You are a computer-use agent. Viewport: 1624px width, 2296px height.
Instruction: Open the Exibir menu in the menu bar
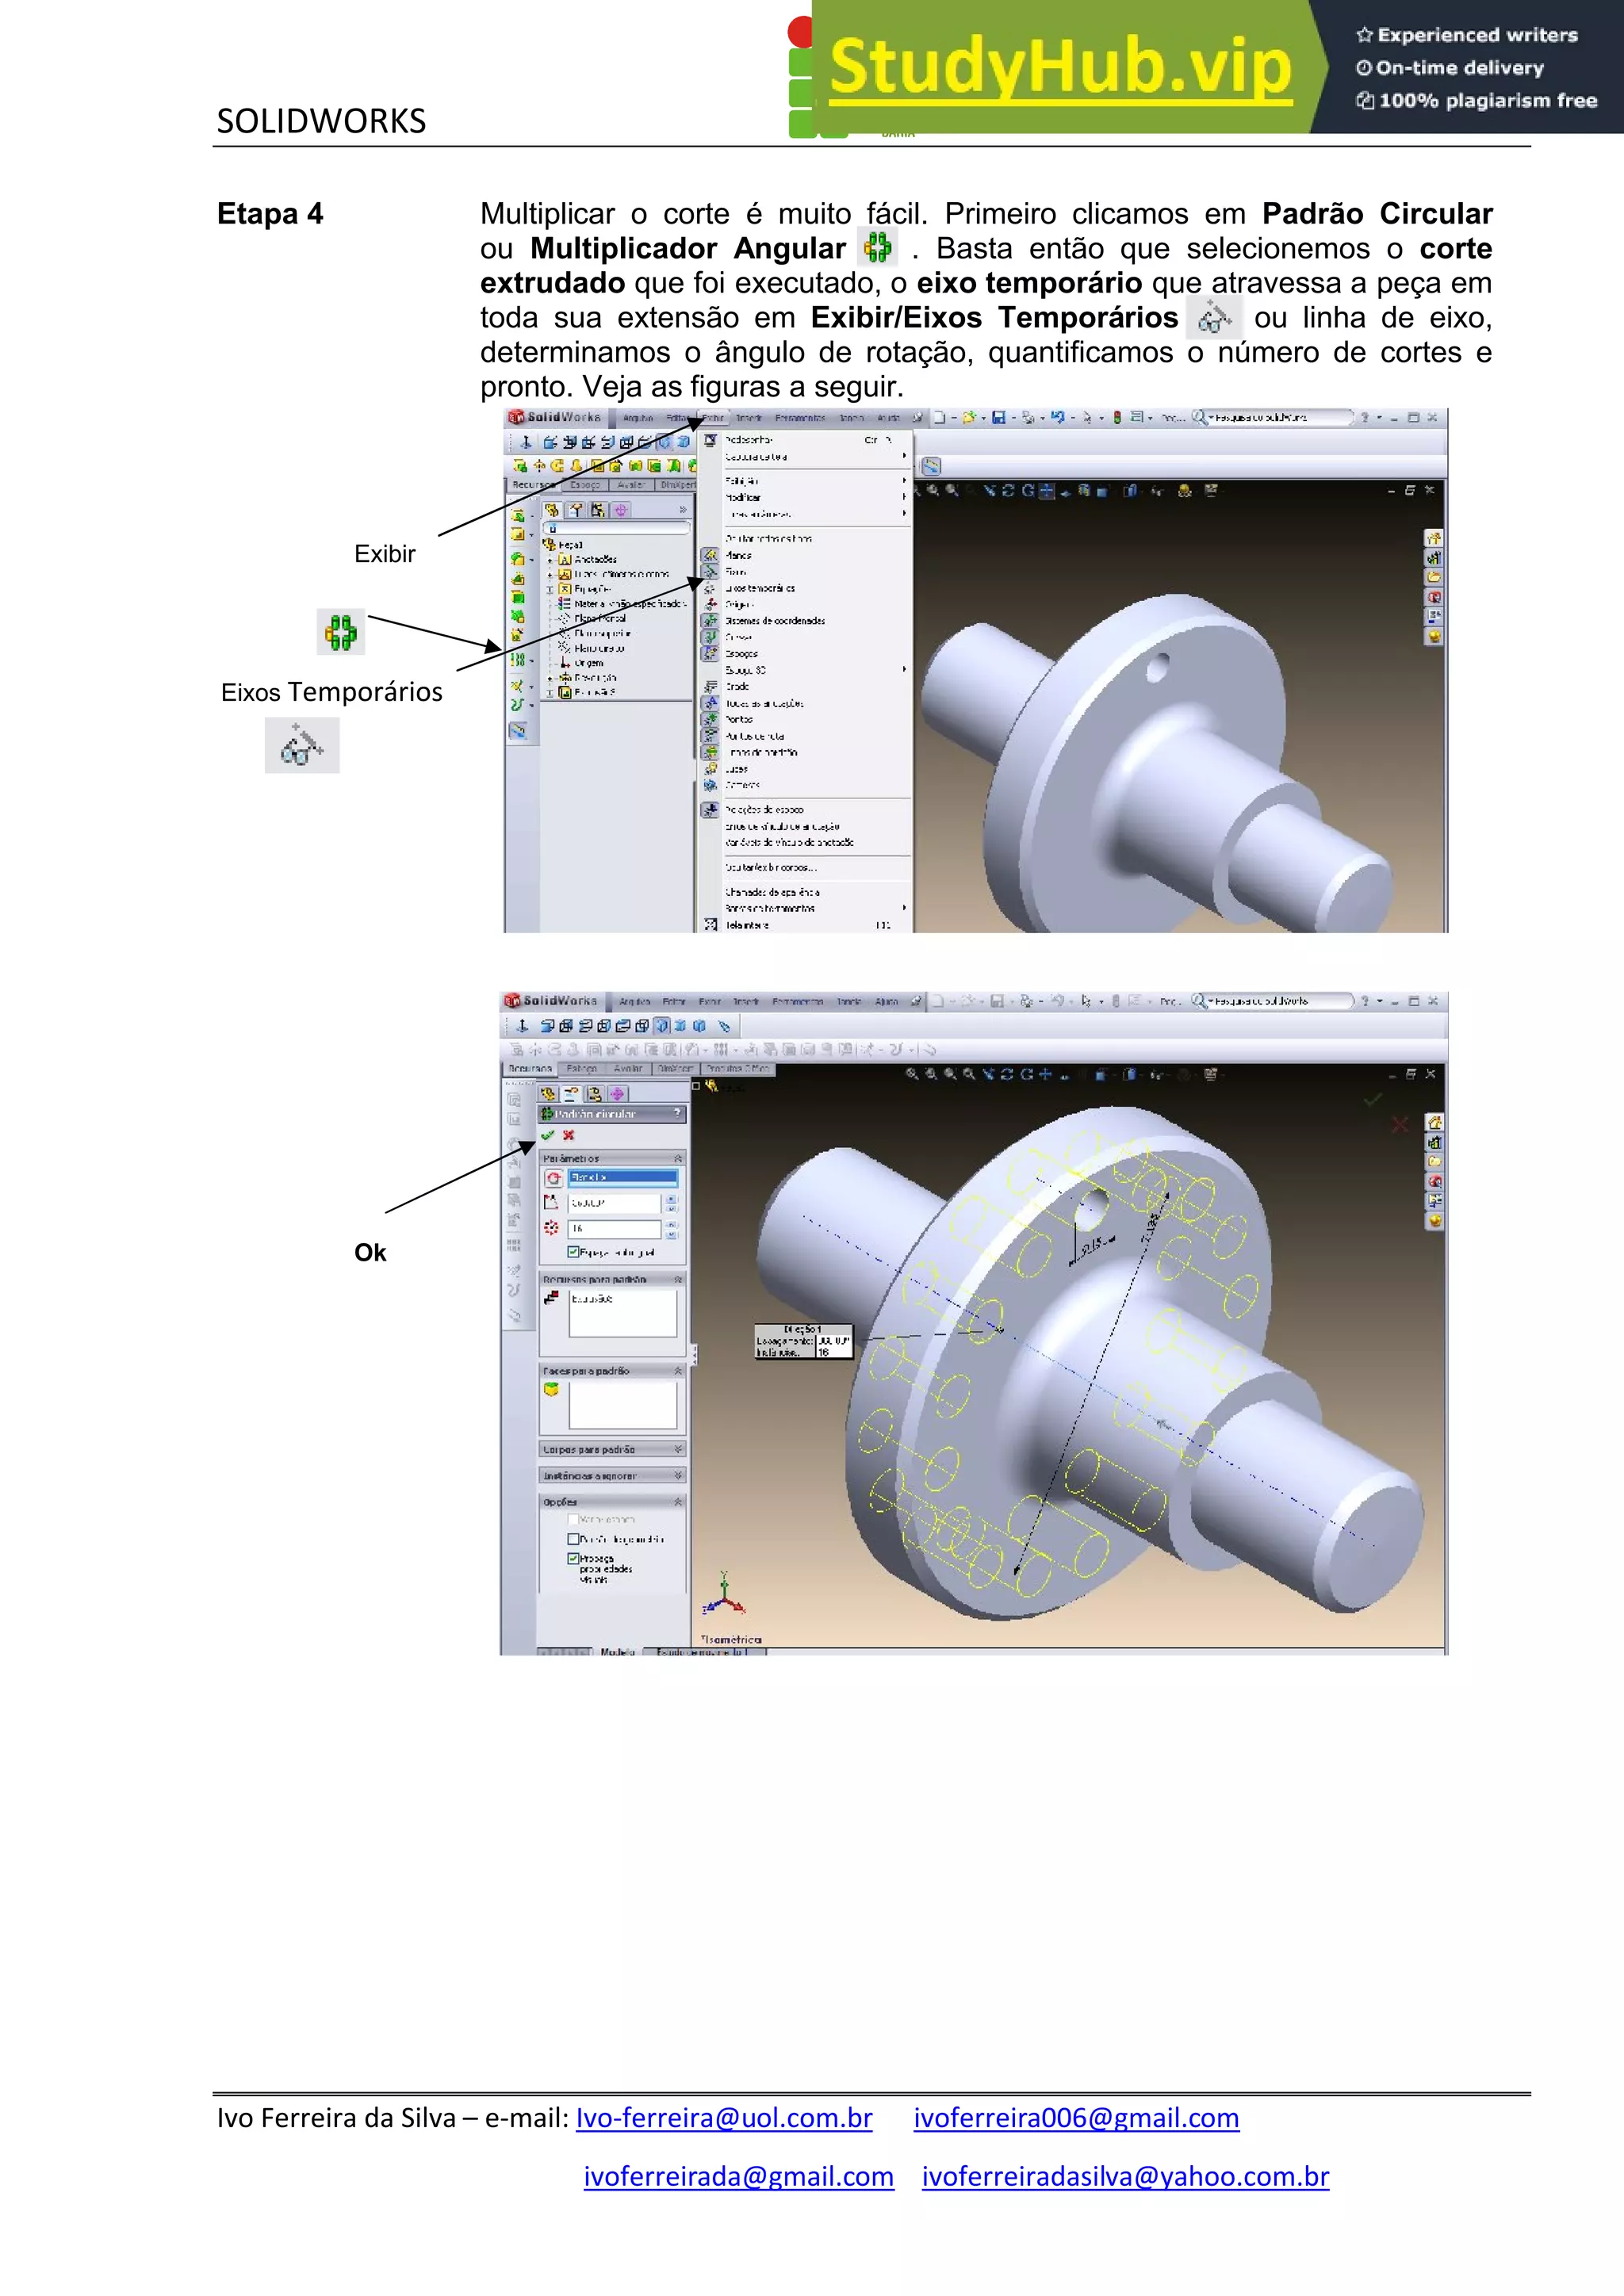click(x=712, y=418)
